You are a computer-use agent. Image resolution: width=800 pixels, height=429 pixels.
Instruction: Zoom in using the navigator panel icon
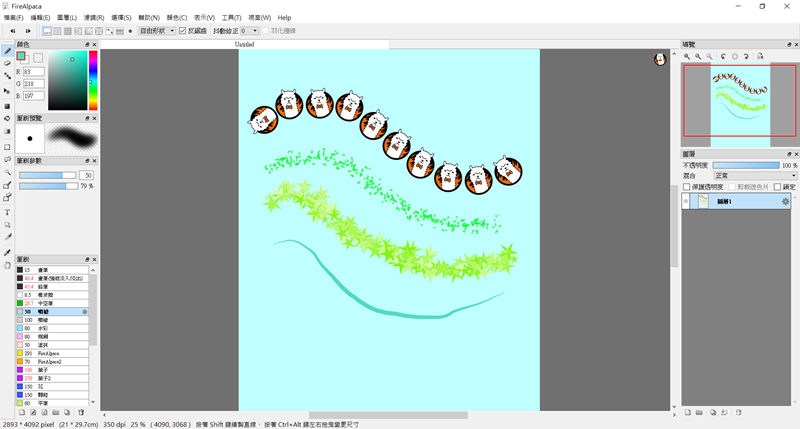coord(687,57)
